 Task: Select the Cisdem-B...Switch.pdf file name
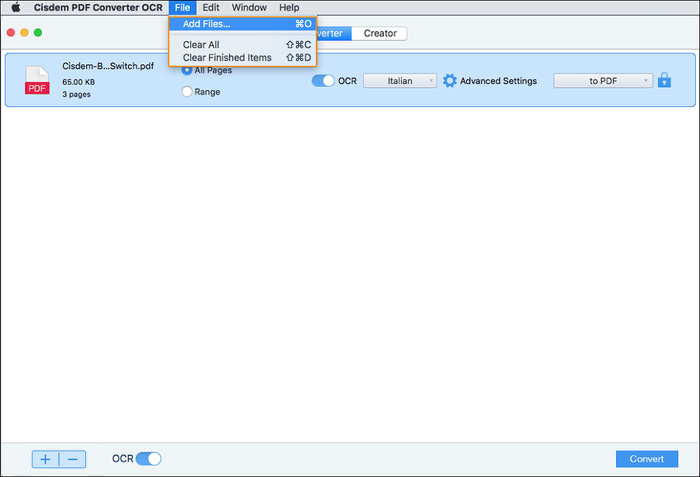[x=107, y=66]
